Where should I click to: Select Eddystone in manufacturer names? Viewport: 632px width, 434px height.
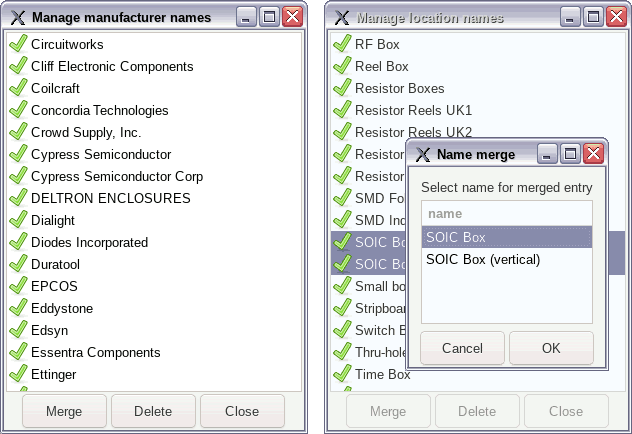point(154,308)
